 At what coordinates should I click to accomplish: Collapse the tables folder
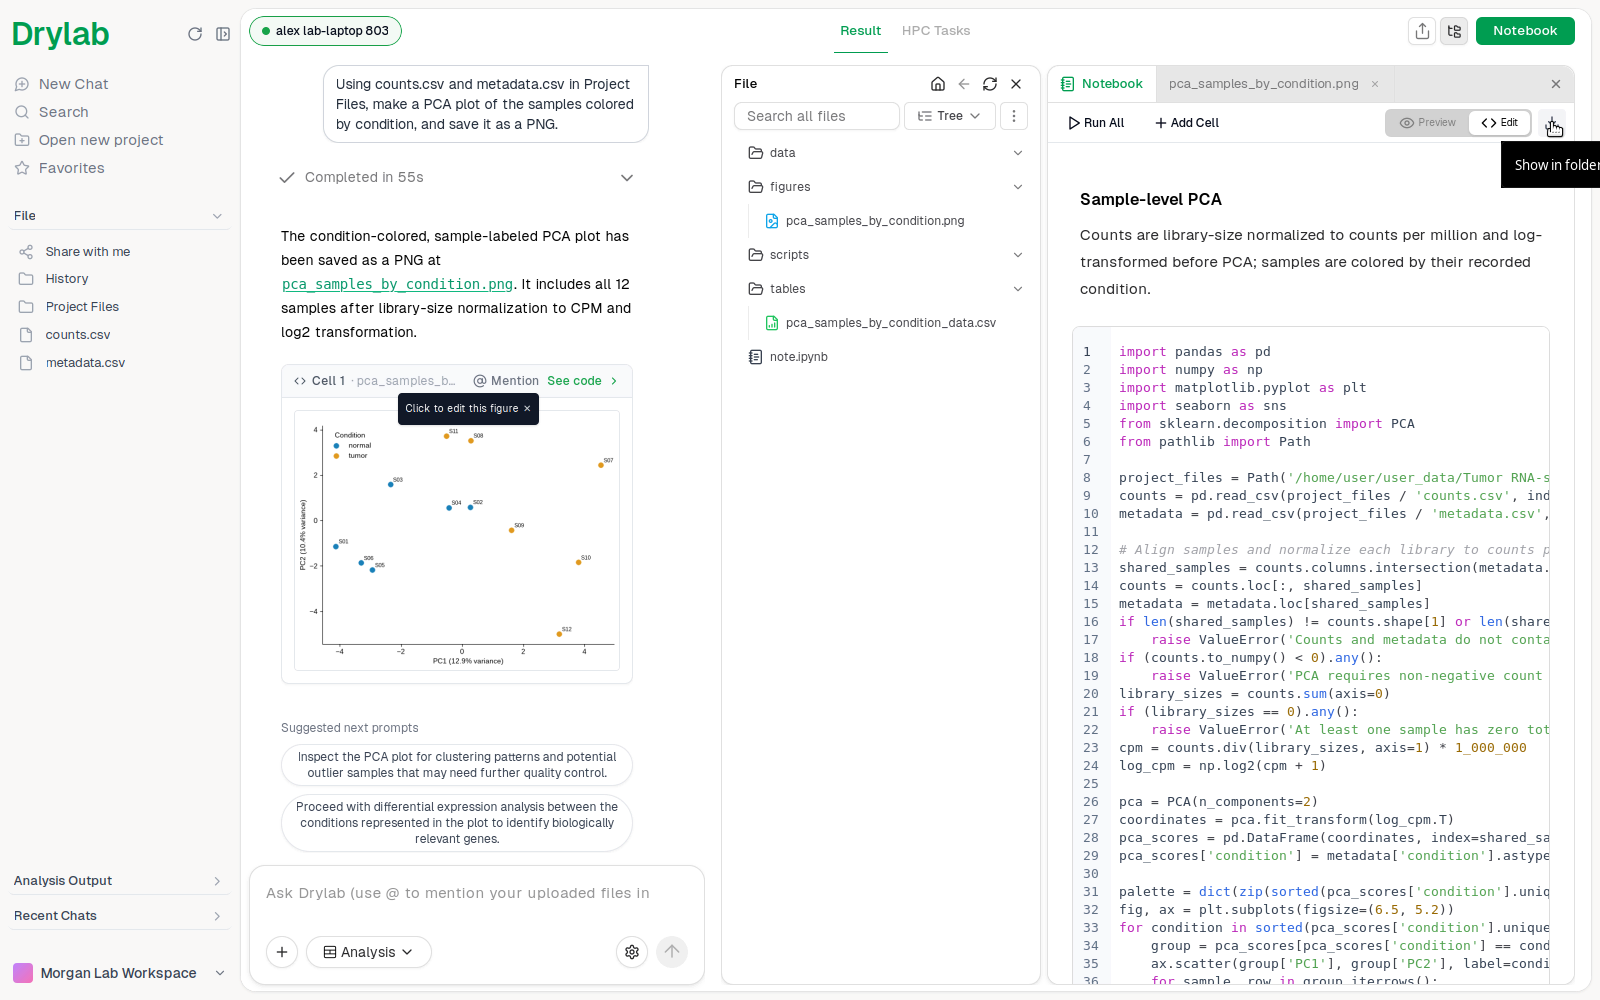pyautogui.click(x=1018, y=289)
